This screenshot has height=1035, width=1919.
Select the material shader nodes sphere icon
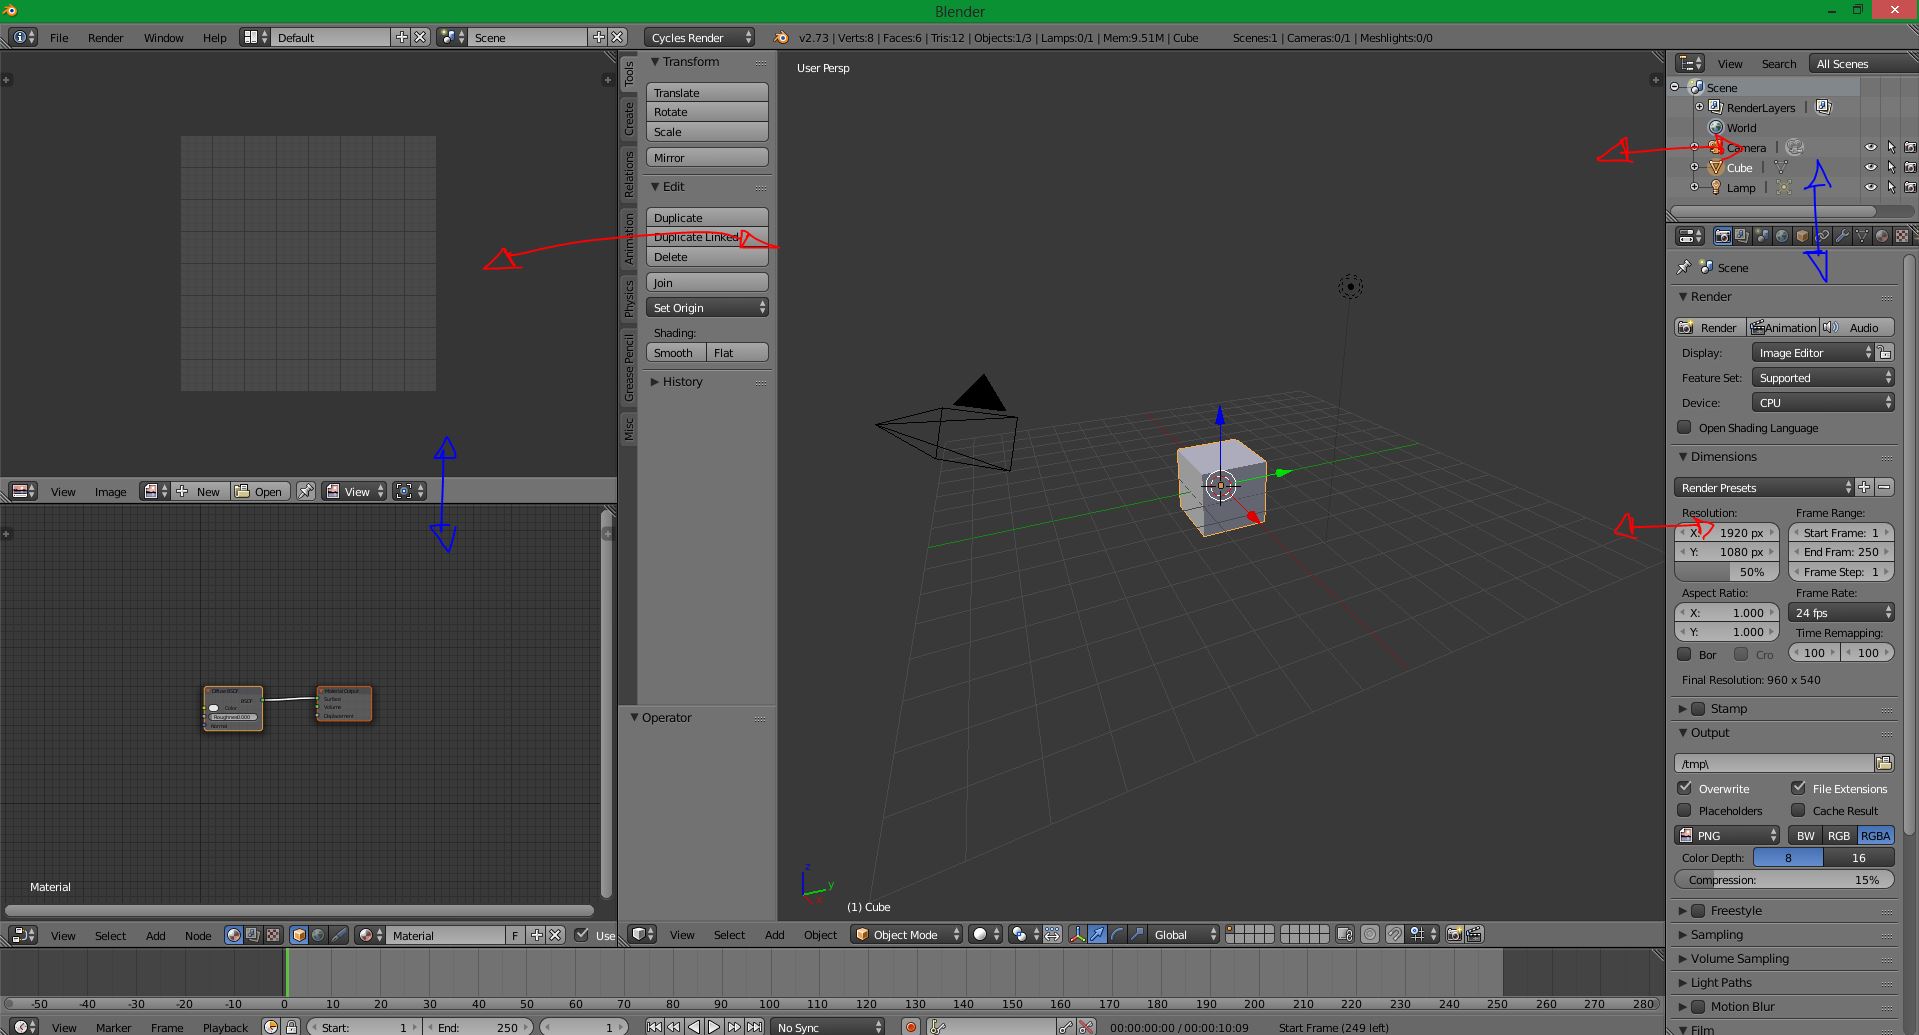pyautogui.click(x=233, y=935)
